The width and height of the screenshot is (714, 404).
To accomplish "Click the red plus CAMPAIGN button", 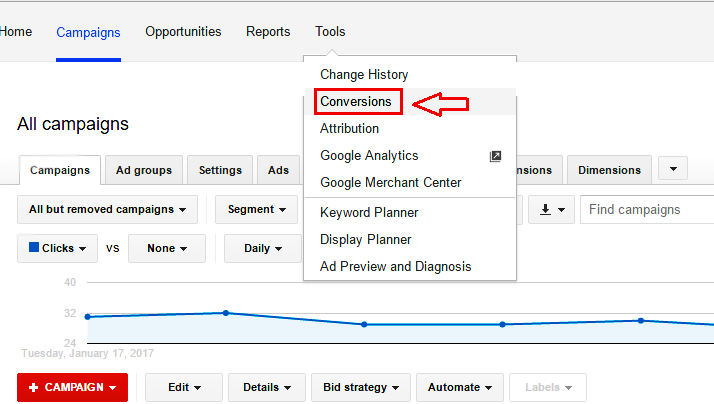I will click(x=72, y=388).
